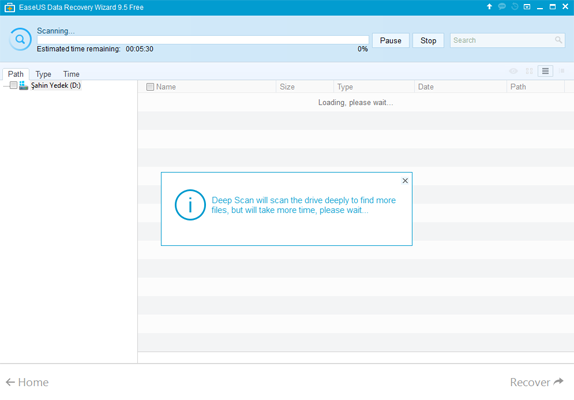Viewport: 574px width, 400px height.
Task: Sort by the Date column header
Action: pos(461,87)
